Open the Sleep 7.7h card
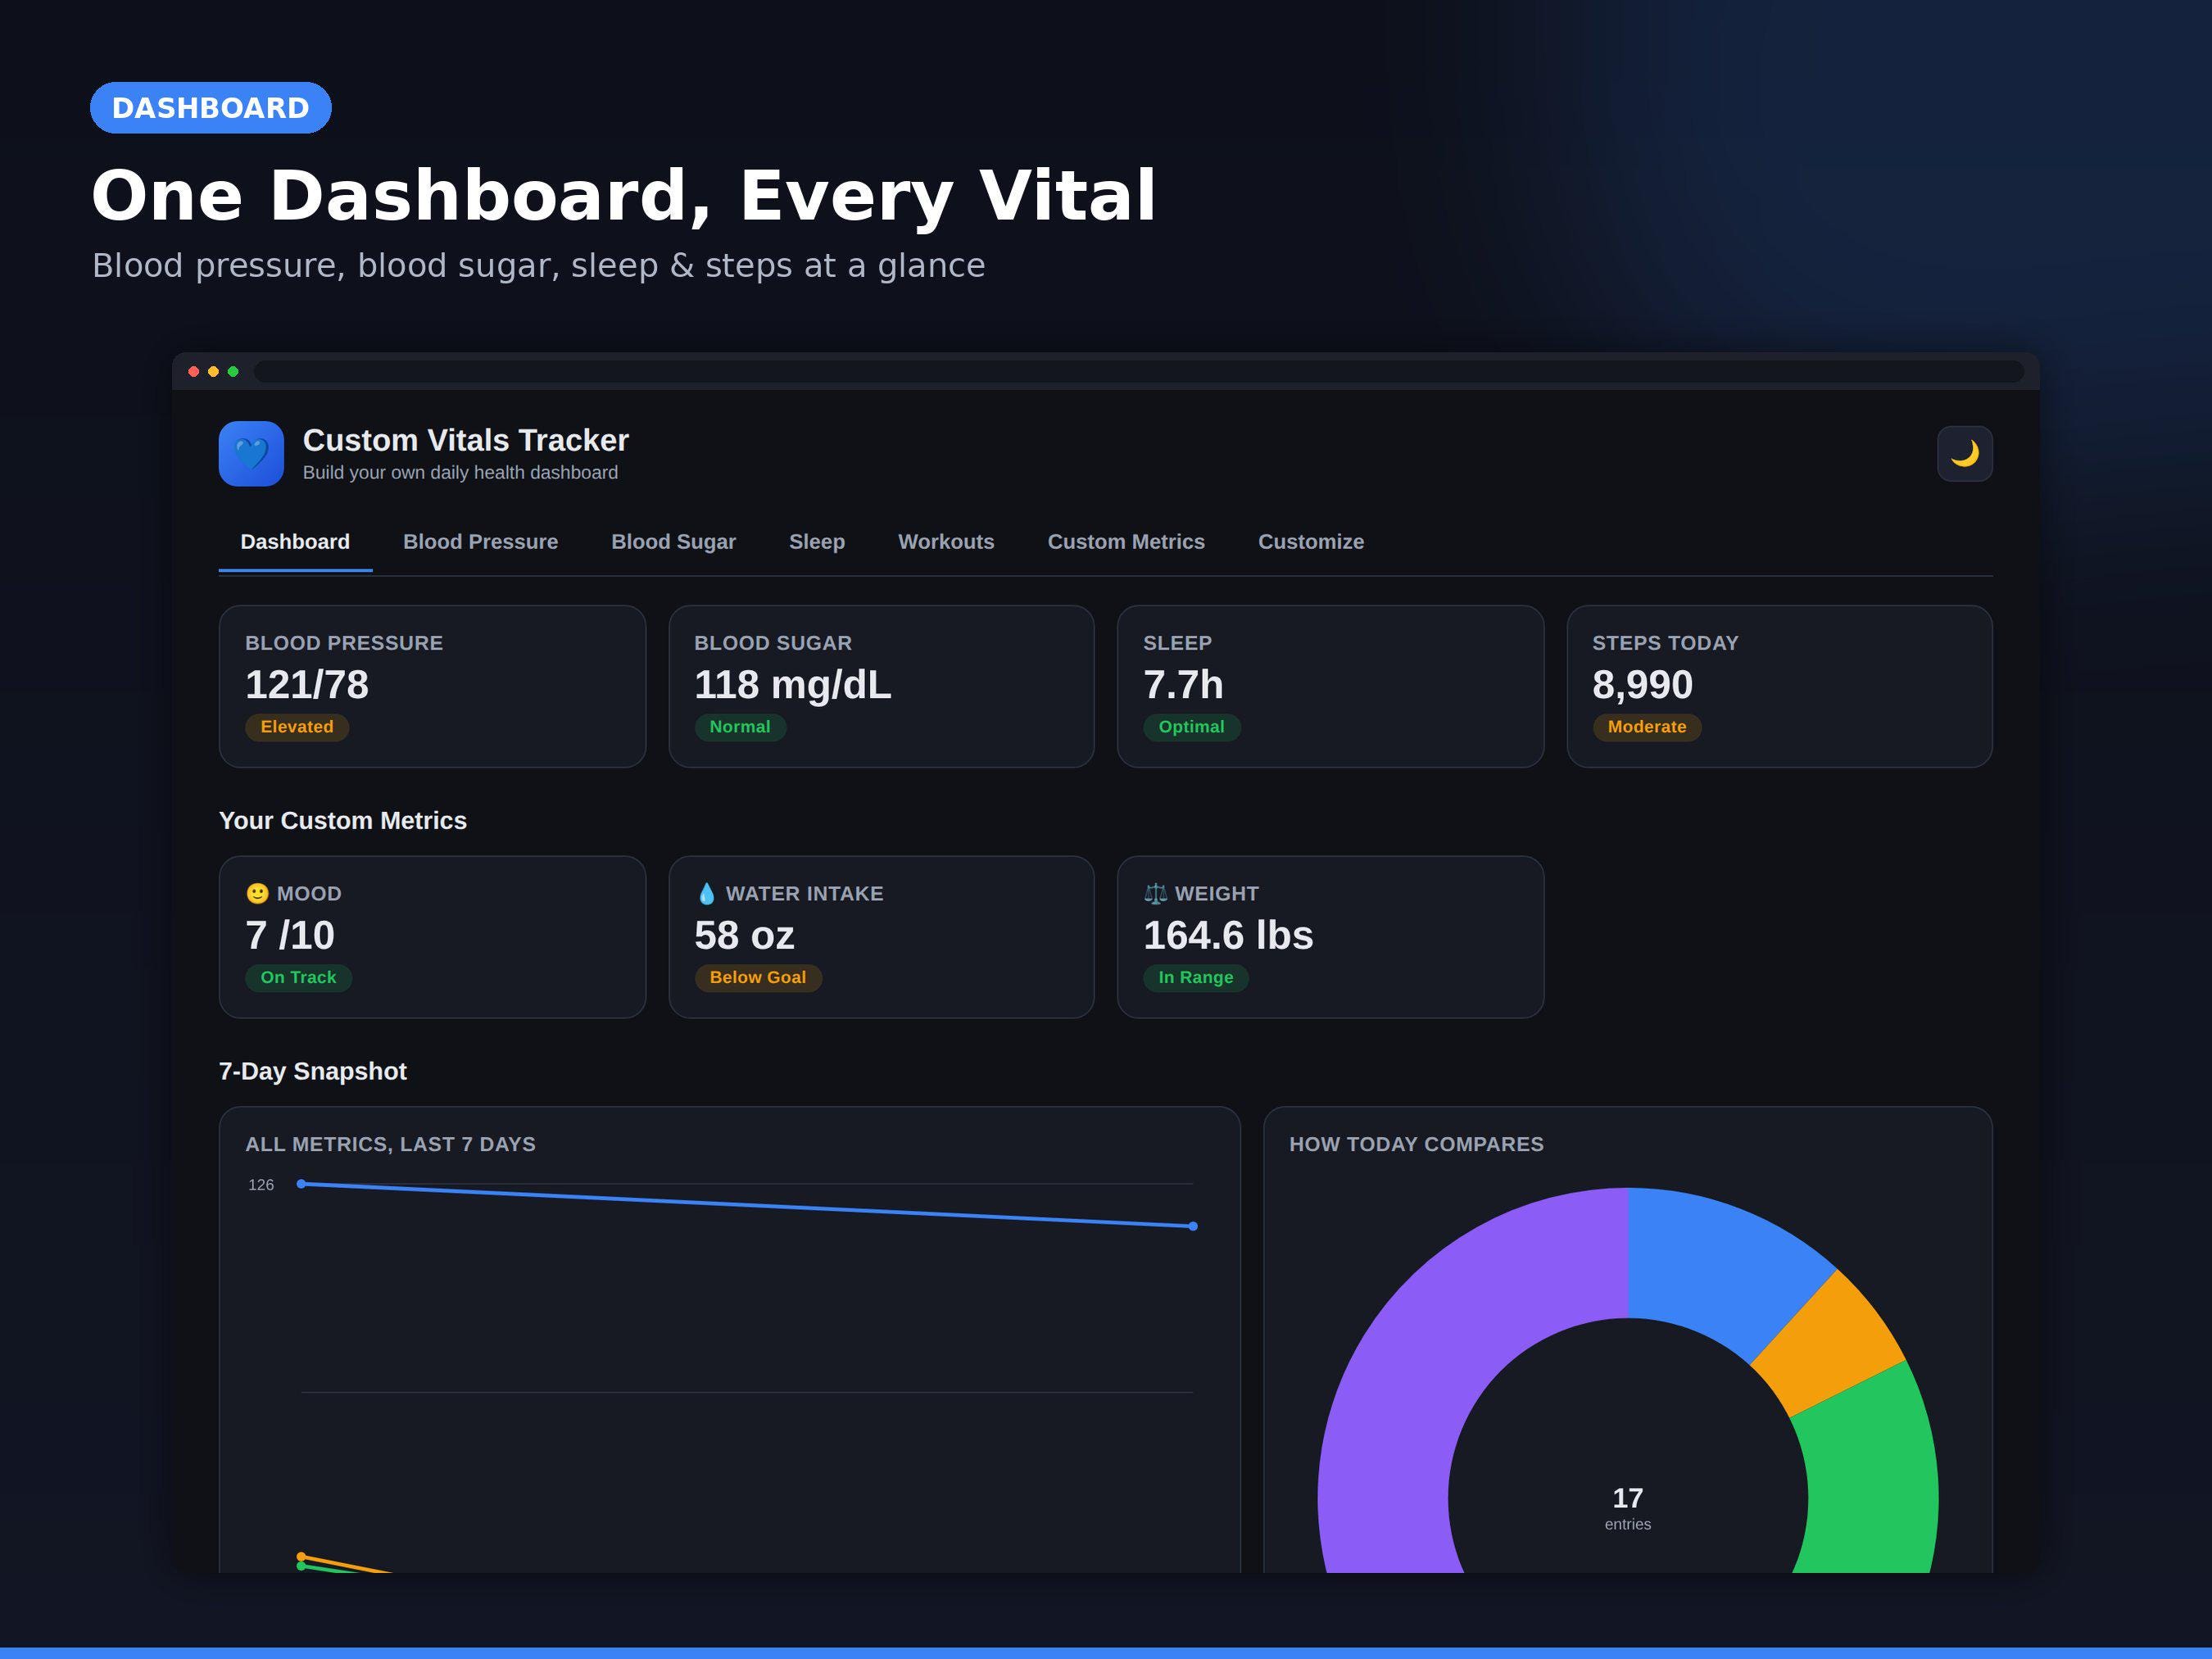This screenshot has width=2212, height=1659. point(1330,686)
